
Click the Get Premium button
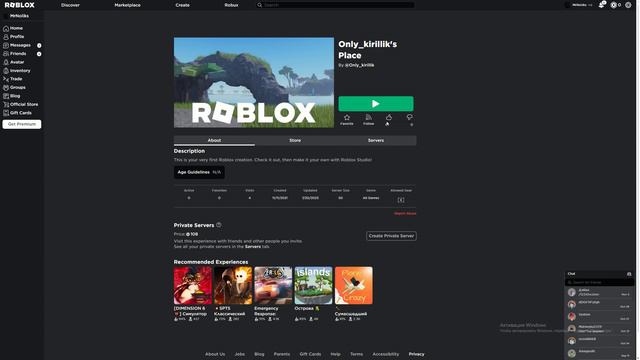pyautogui.click(x=22, y=124)
